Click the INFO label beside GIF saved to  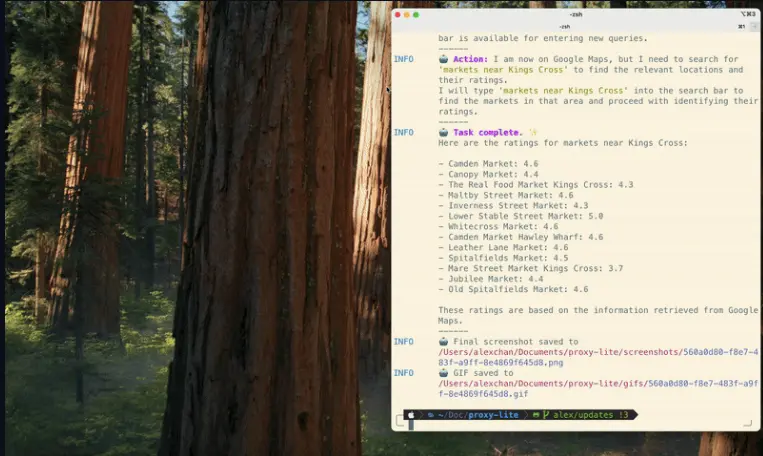click(x=404, y=373)
